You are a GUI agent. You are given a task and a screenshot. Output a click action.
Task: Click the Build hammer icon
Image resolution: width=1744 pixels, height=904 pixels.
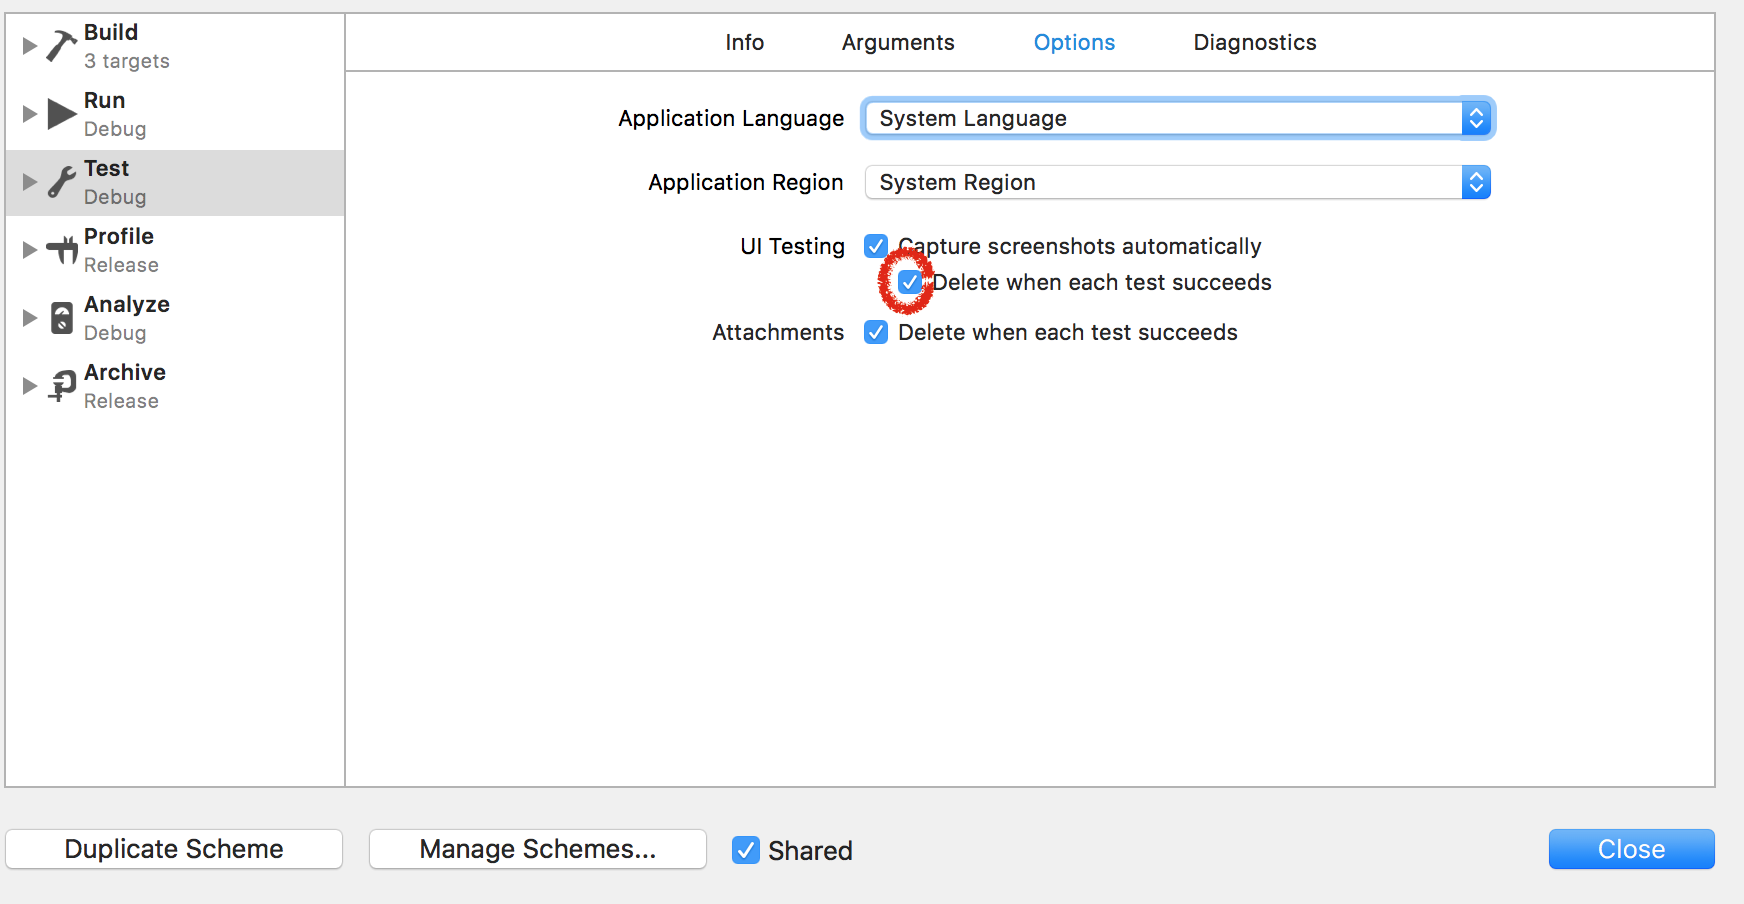click(62, 46)
